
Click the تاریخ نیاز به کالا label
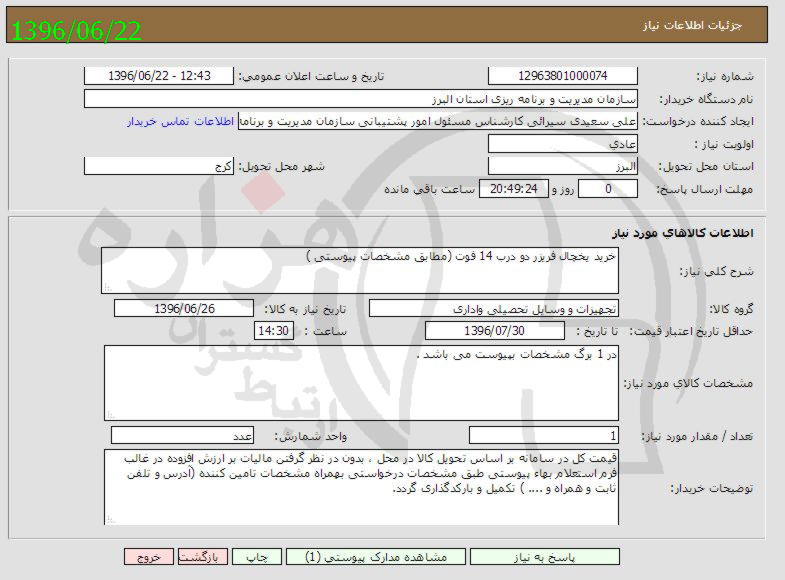tap(305, 309)
